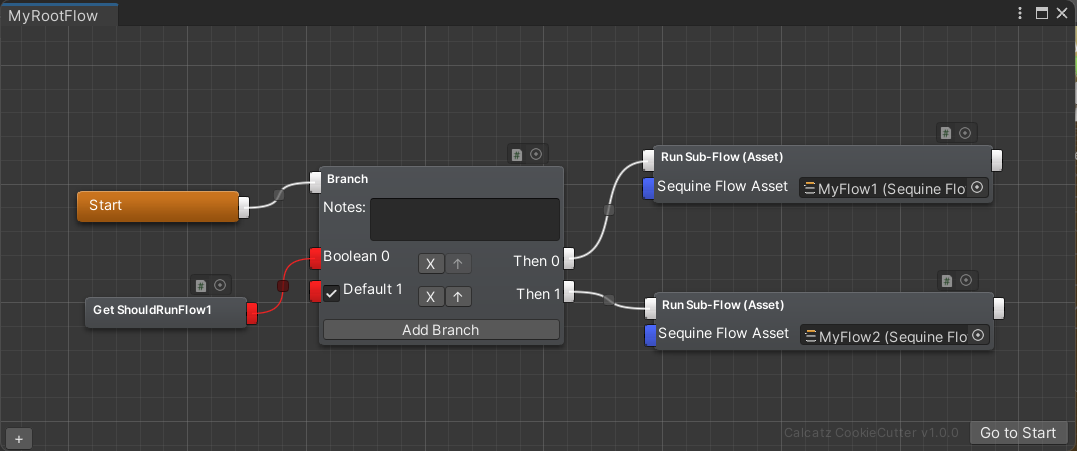Open script icon above Get ShouldRunFlow1 node
1077x451 pixels.
pyautogui.click(x=201, y=285)
